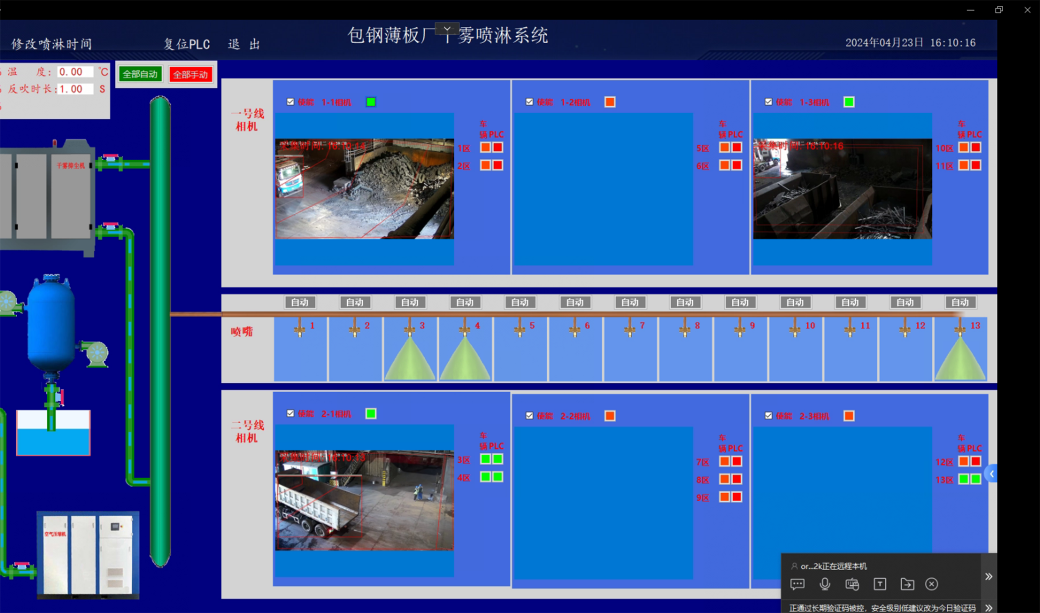Viewport: 1040px width, 613px height.
Task: Enable the 使能 checkbox for 2-2相机
Action: point(530,413)
